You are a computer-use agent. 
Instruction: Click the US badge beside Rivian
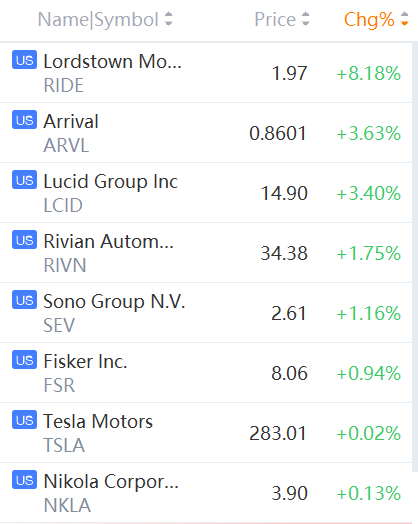(24, 240)
